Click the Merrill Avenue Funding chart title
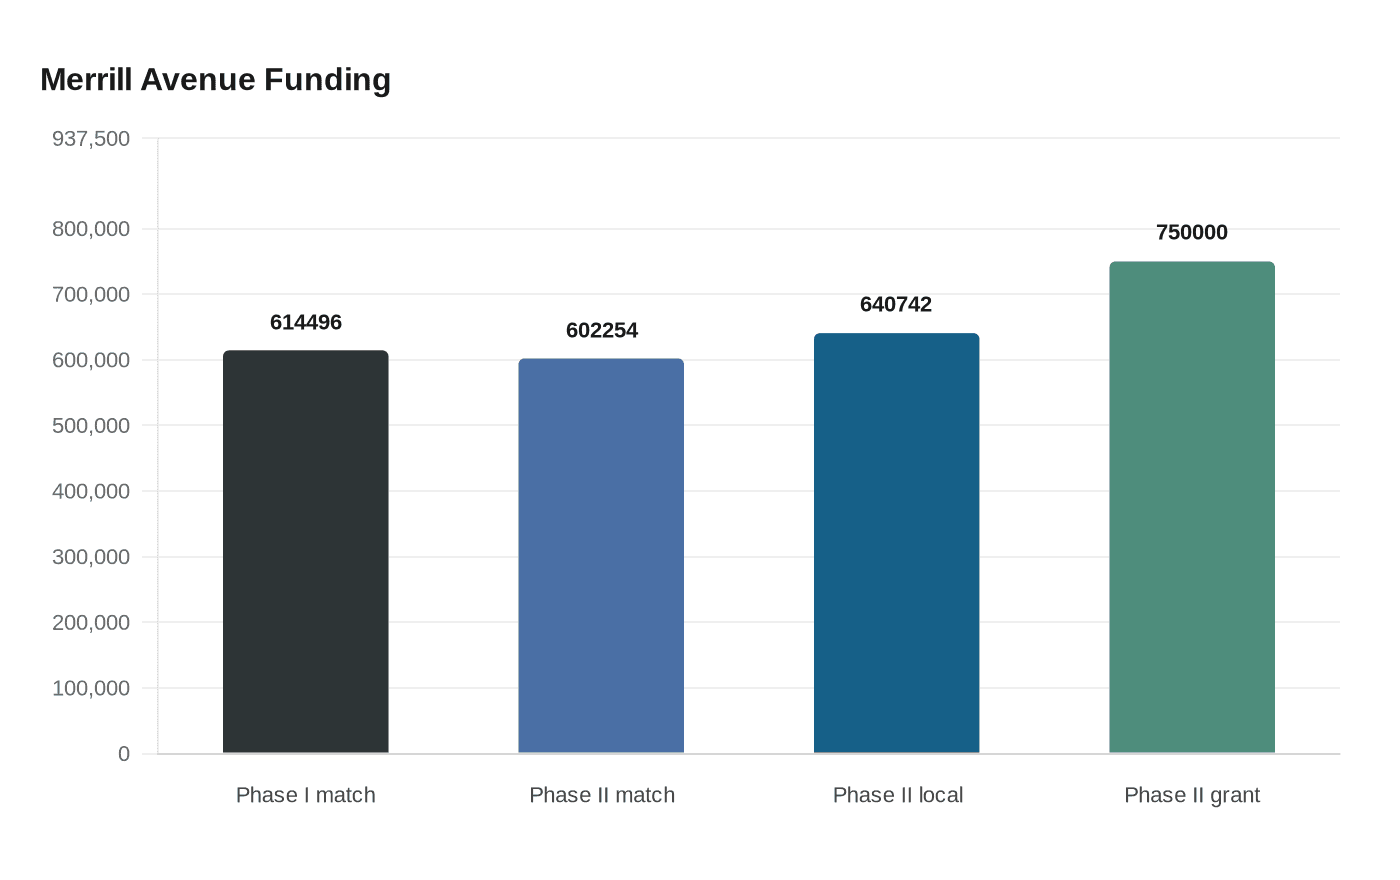1400x880 pixels. coord(216,79)
